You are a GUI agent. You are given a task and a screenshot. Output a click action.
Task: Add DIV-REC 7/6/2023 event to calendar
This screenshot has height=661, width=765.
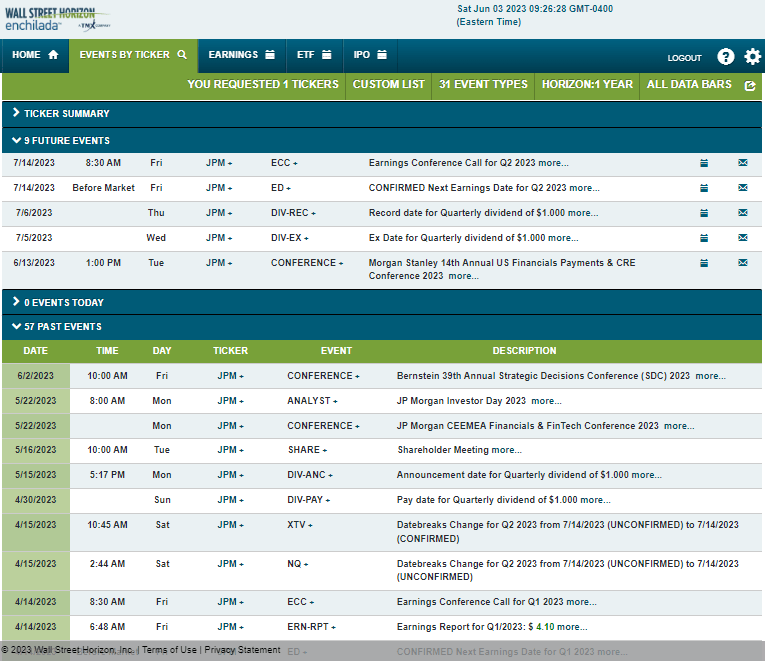[x=704, y=213]
